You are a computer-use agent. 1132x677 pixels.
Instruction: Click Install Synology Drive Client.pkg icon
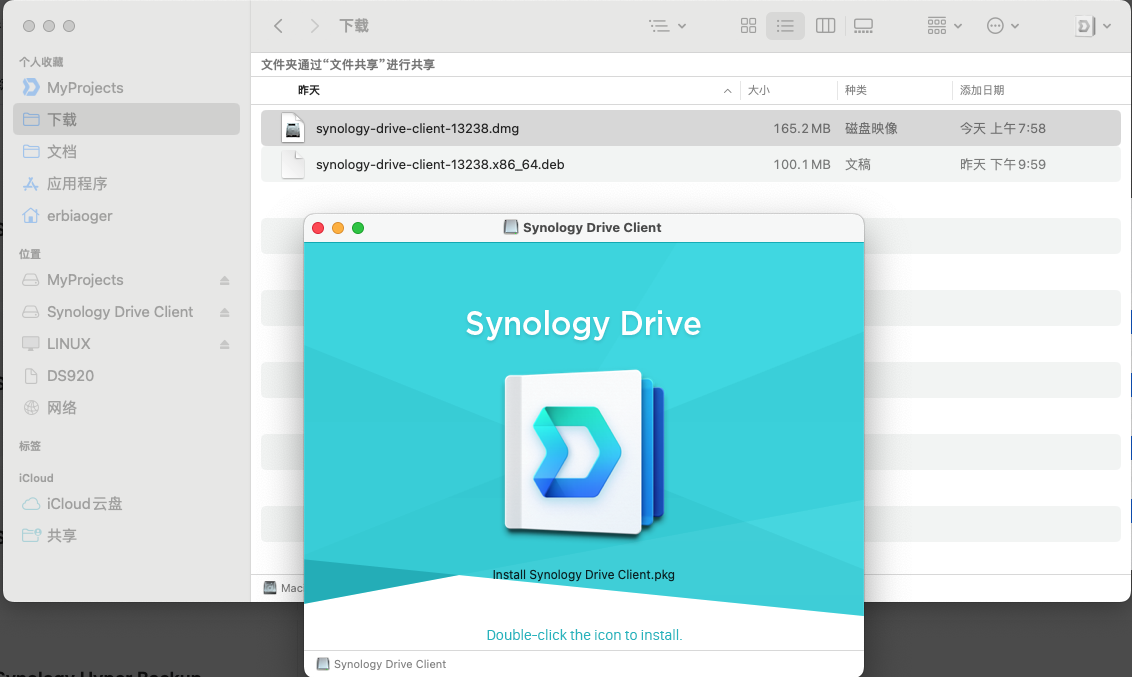pyautogui.click(x=583, y=453)
